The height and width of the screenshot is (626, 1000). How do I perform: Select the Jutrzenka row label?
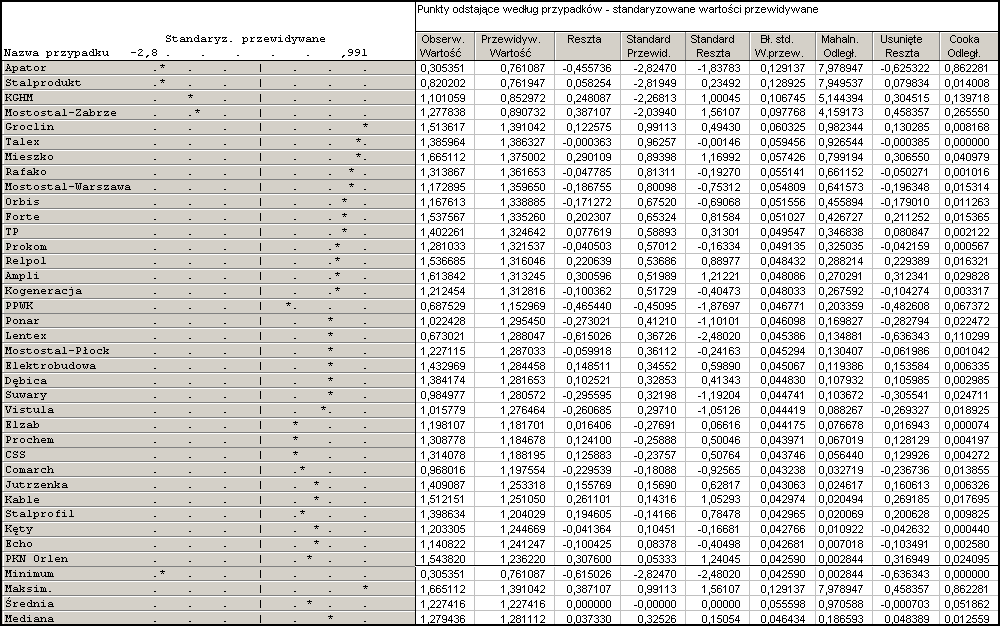click(36, 484)
